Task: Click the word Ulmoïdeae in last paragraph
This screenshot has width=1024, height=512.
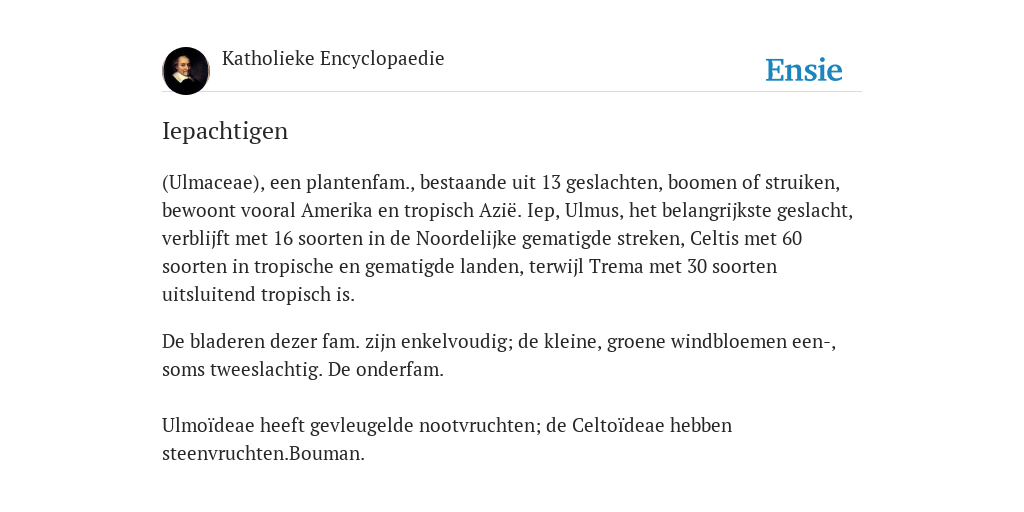Action: (208, 426)
